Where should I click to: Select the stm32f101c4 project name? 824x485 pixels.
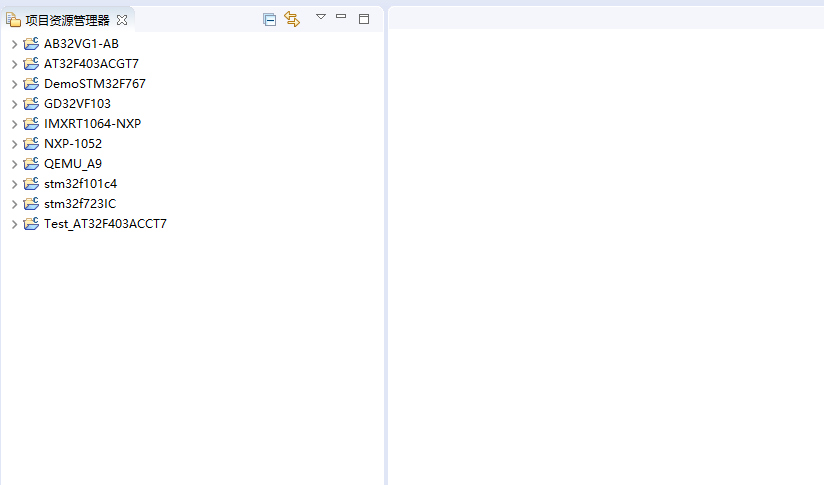click(80, 183)
